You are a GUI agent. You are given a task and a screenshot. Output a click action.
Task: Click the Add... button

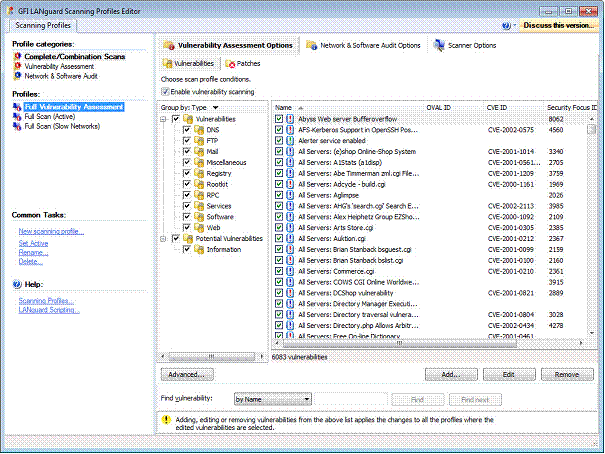[x=451, y=374]
